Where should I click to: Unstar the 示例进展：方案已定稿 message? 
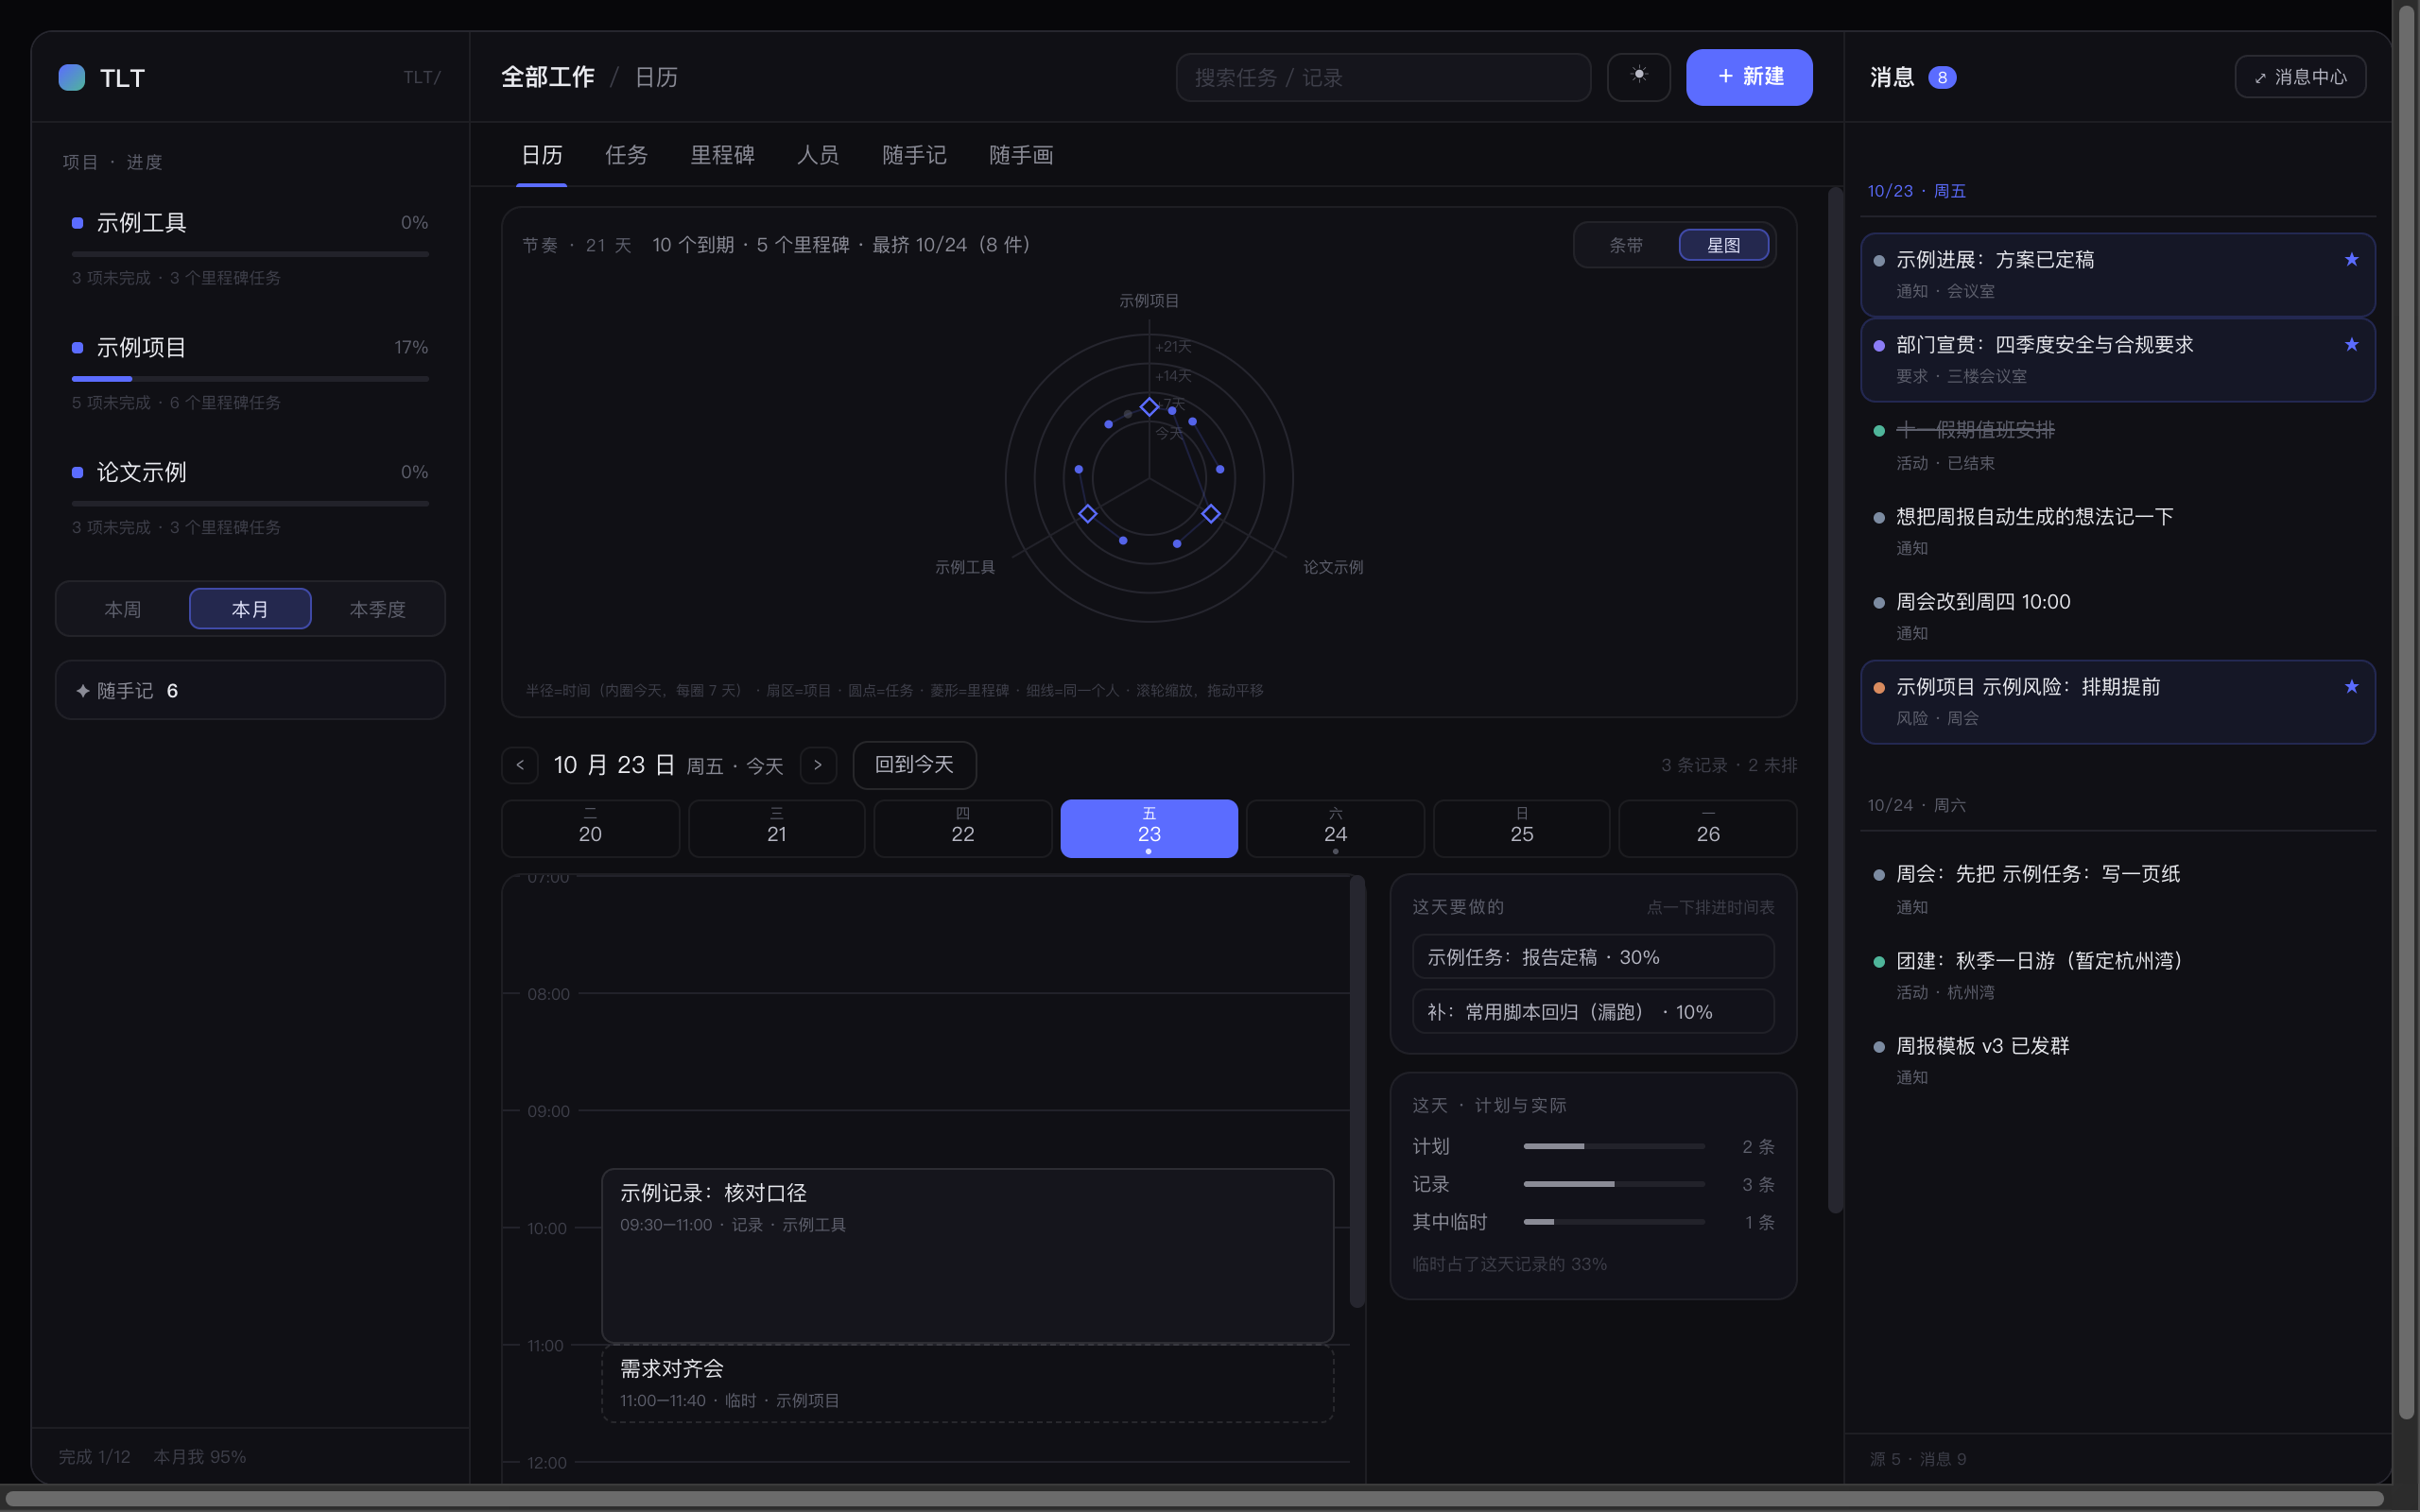[x=2351, y=259]
